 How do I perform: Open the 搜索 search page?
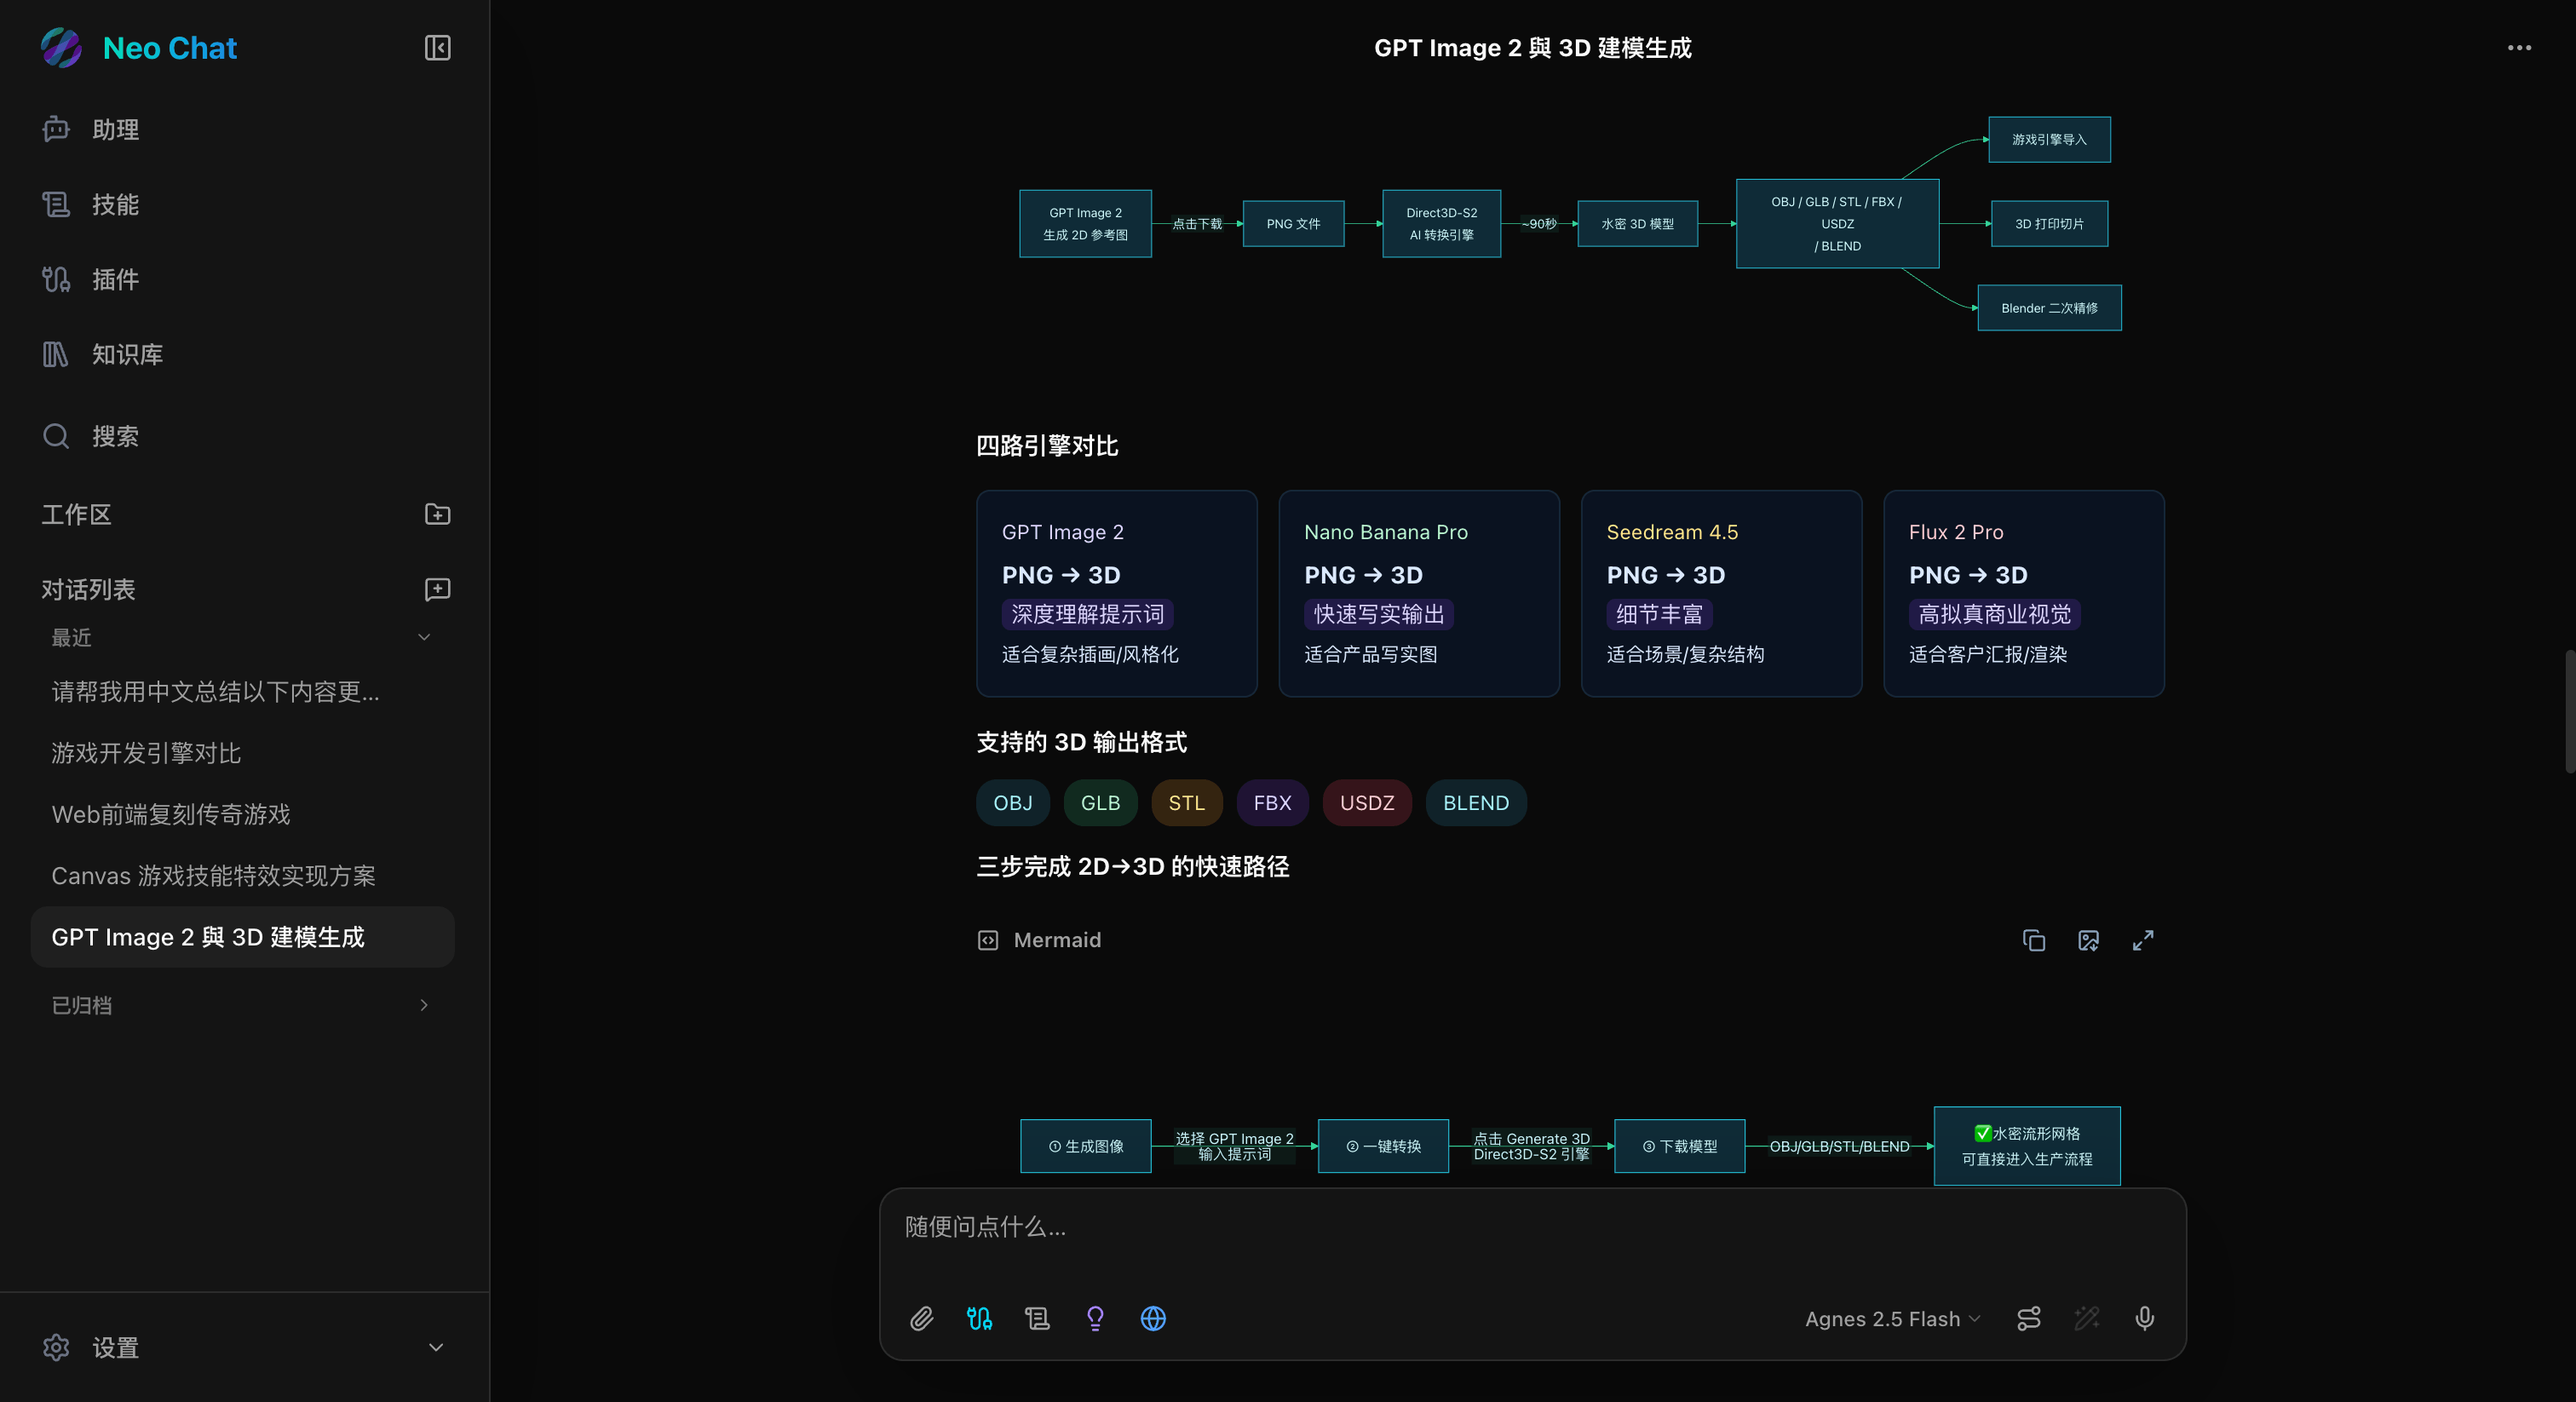tap(243, 436)
